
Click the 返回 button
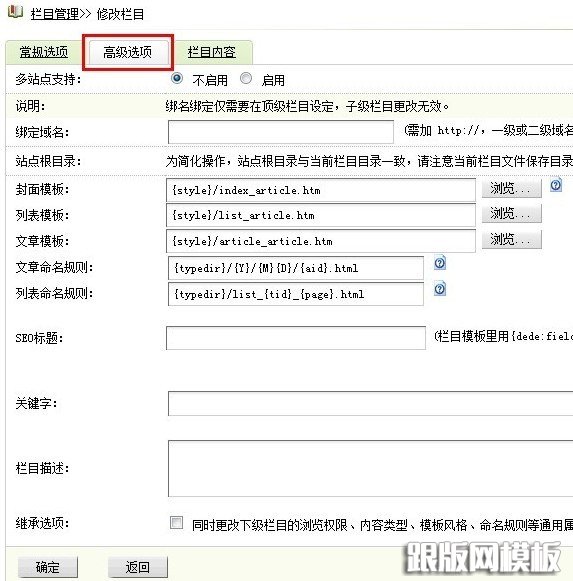(x=138, y=567)
